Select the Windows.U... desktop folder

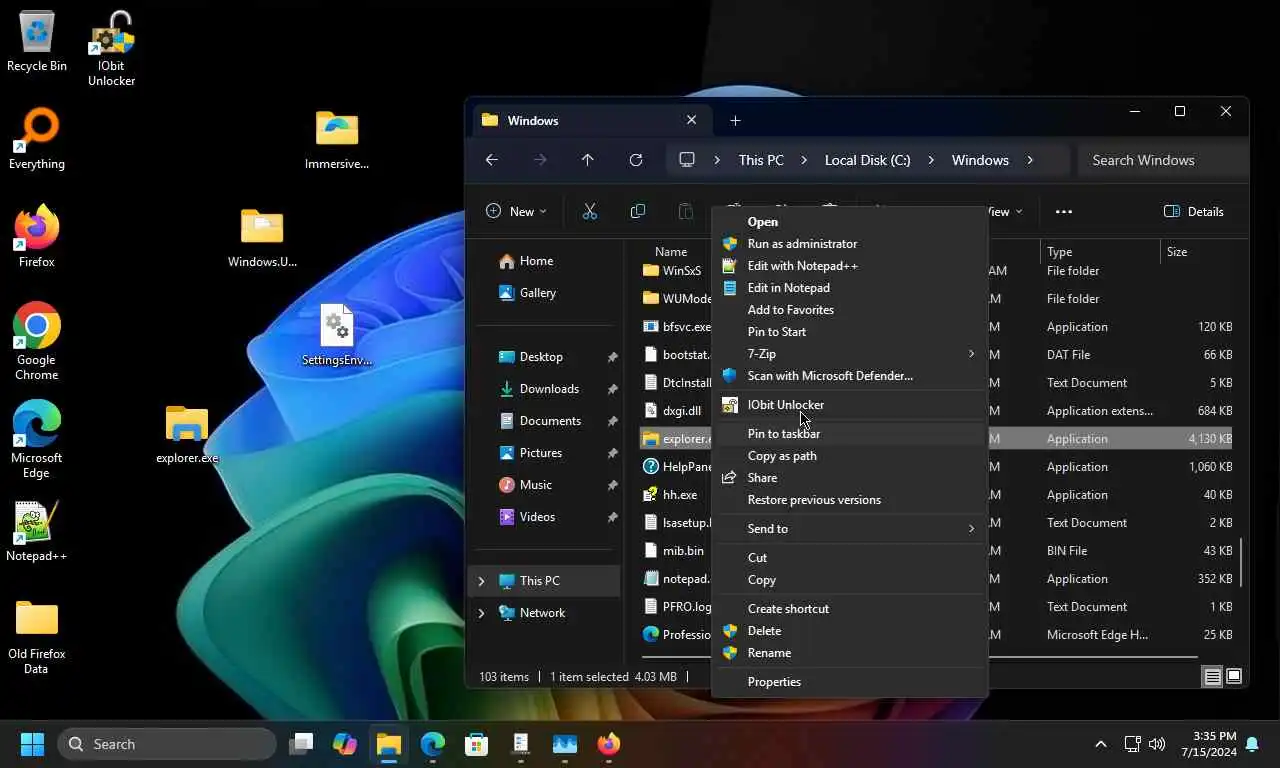click(262, 237)
